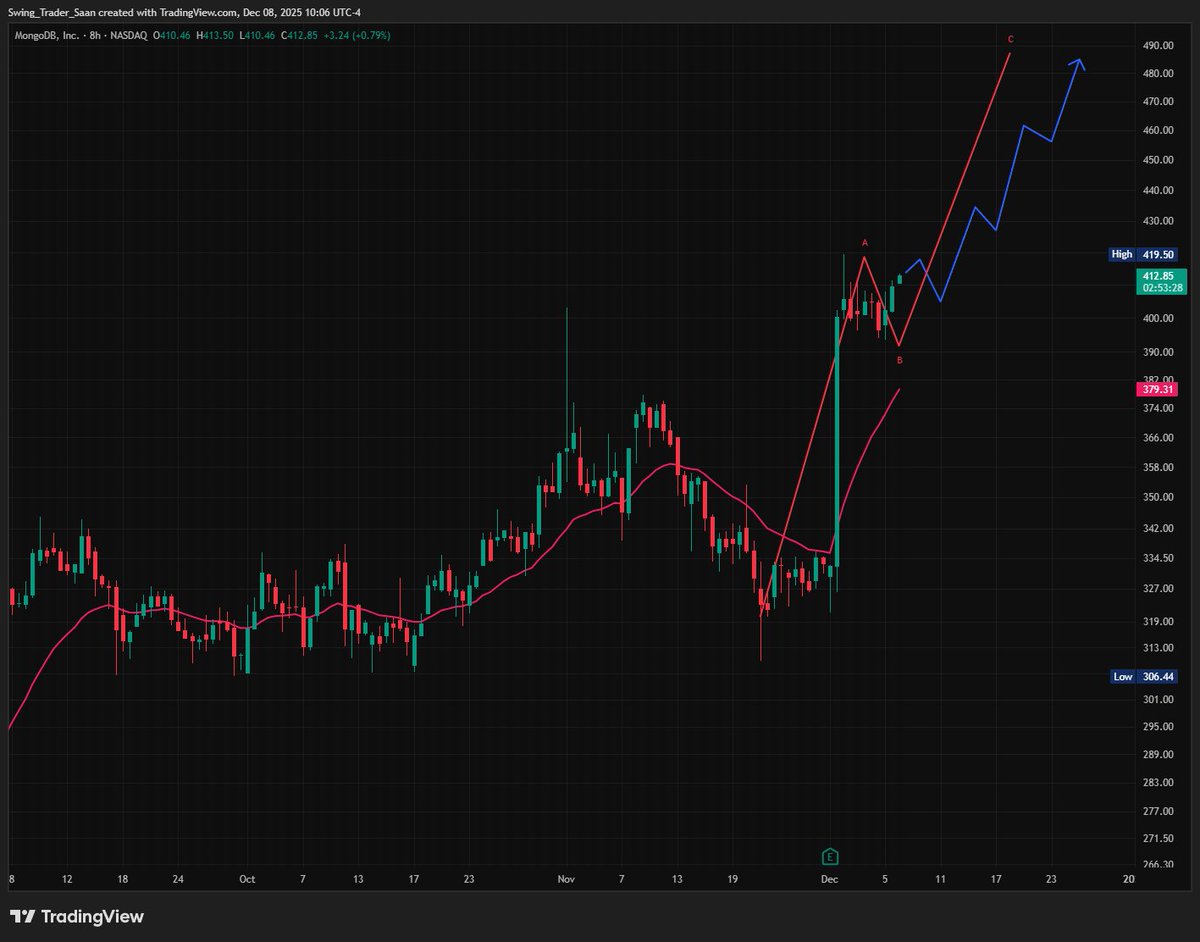The image size is (1200, 942).
Task: Click the 374.00 price axis label
Action: (1158, 408)
